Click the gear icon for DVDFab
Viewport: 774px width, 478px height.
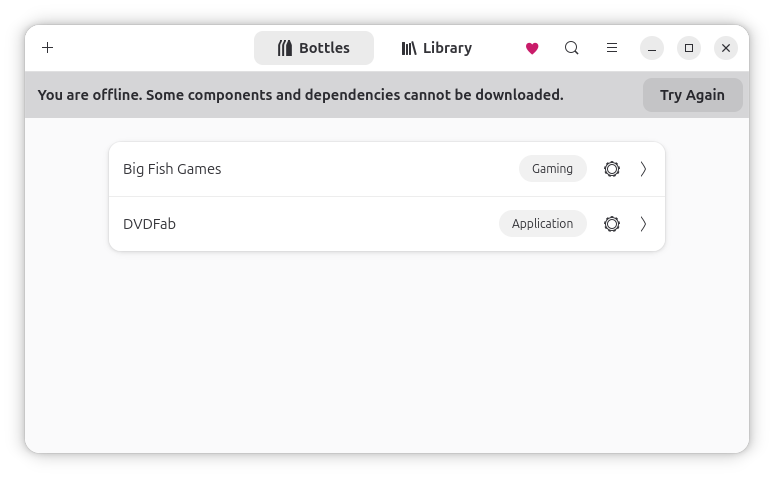pyautogui.click(x=612, y=224)
